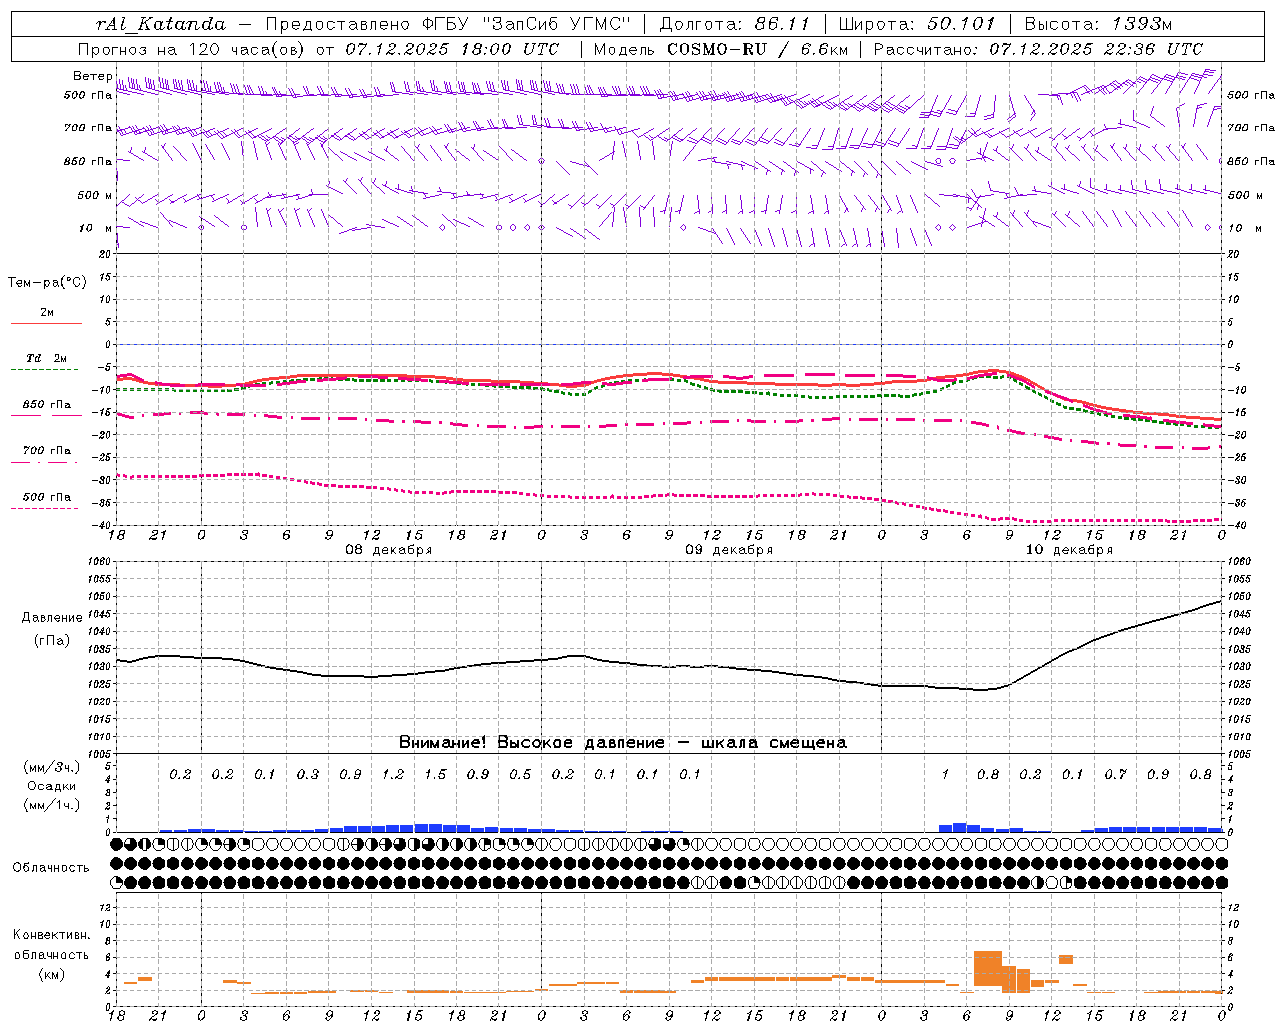Image resolution: width=1280 pixels, height=1024 pixels.
Task: Click the 1.2 mm precipitation value
Action: [x=393, y=775]
